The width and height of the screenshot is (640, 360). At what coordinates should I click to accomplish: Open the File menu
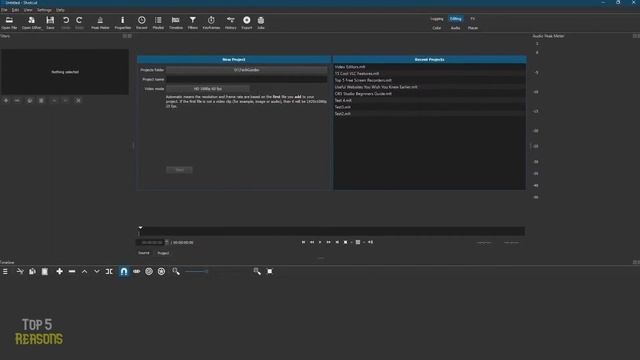pos(4,10)
